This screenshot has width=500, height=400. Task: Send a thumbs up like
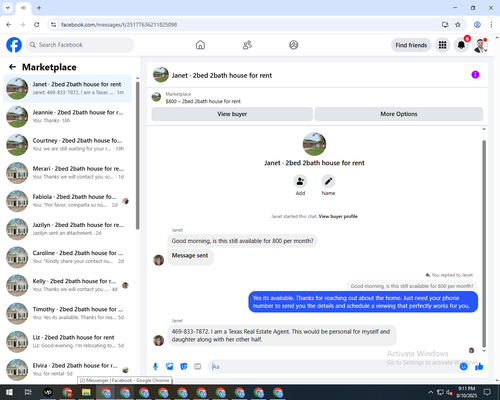coord(479,367)
